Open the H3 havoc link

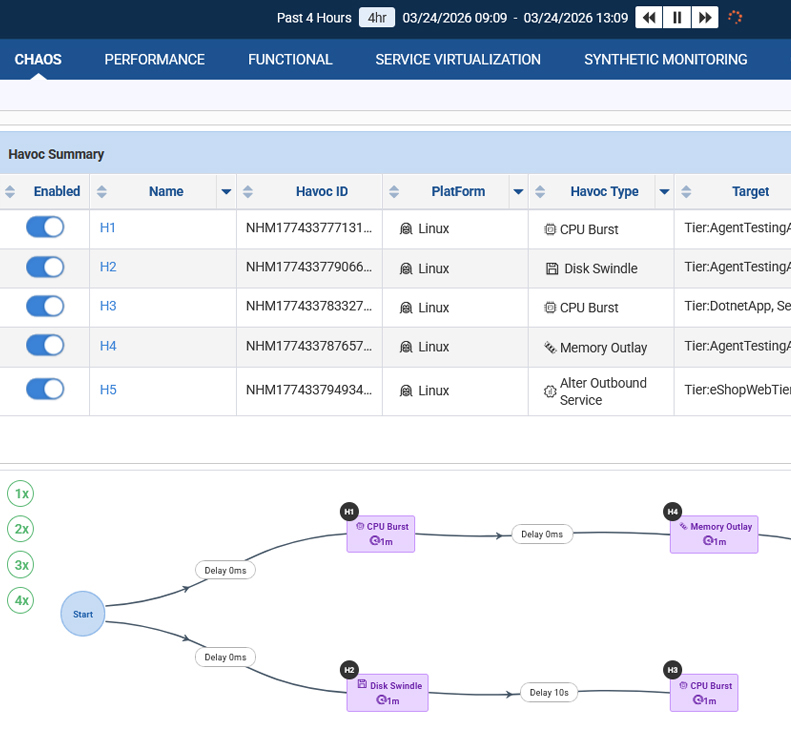pyautogui.click(x=108, y=306)
